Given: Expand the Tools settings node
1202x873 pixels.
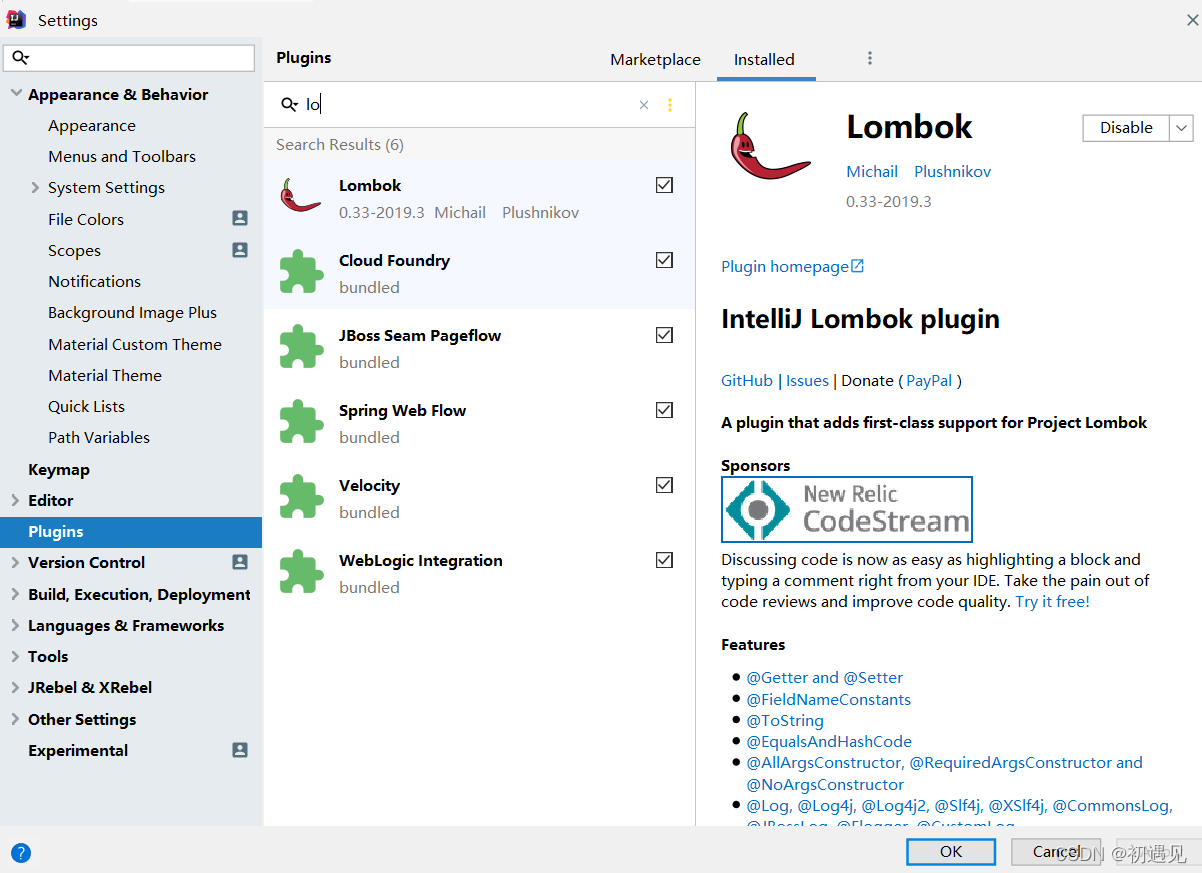Looking at the screenshot, I should 15,656.
